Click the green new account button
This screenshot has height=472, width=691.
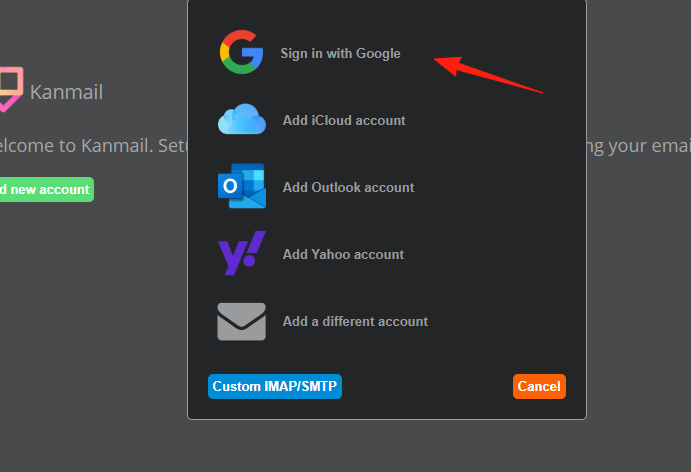pos(47,190)
